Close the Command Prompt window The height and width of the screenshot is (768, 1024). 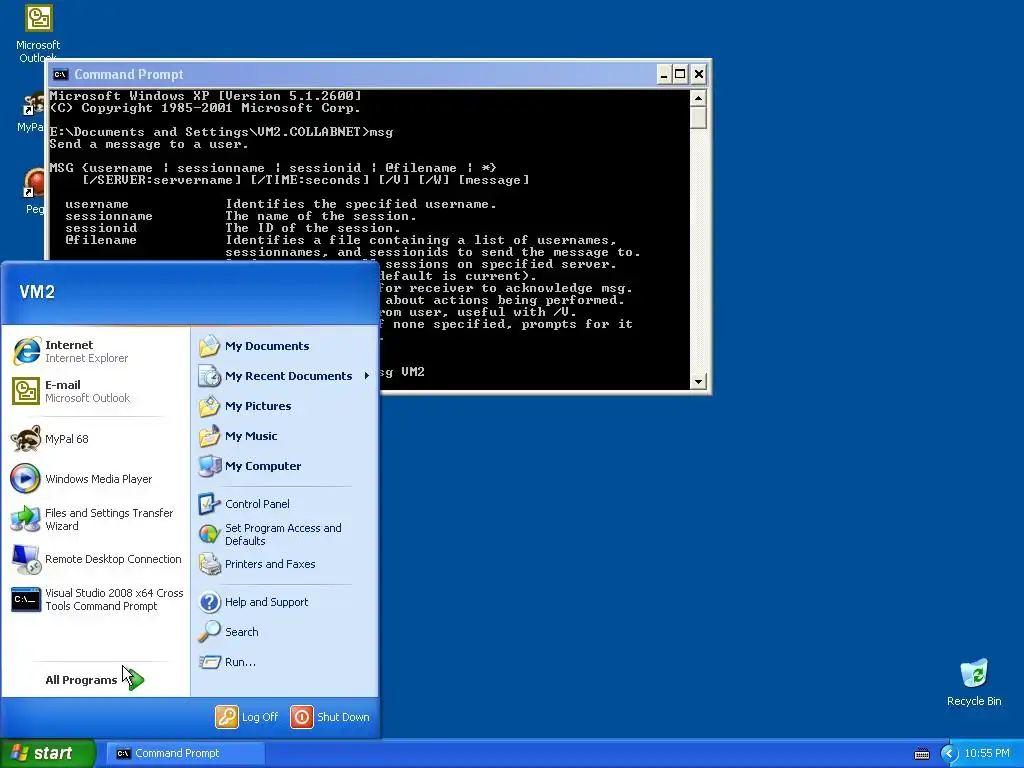tap(698, 74)
